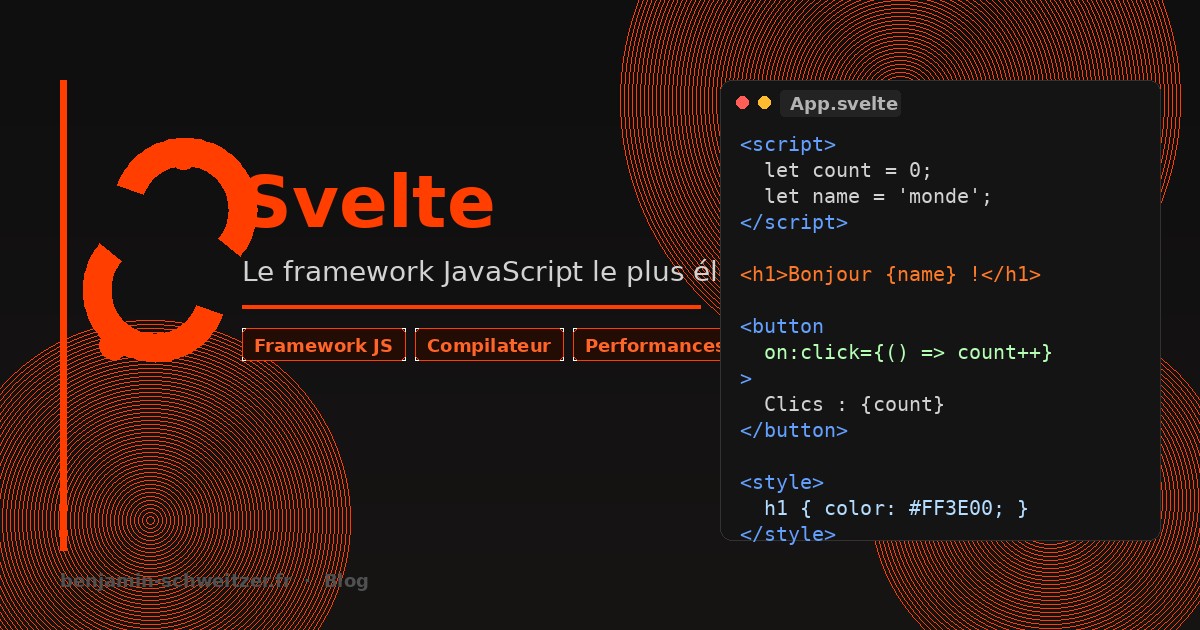This screenshot has width=1200, height=630.
Task: Click the Framework JS tag
Action: pyautogui.click(x=324, y=345)
